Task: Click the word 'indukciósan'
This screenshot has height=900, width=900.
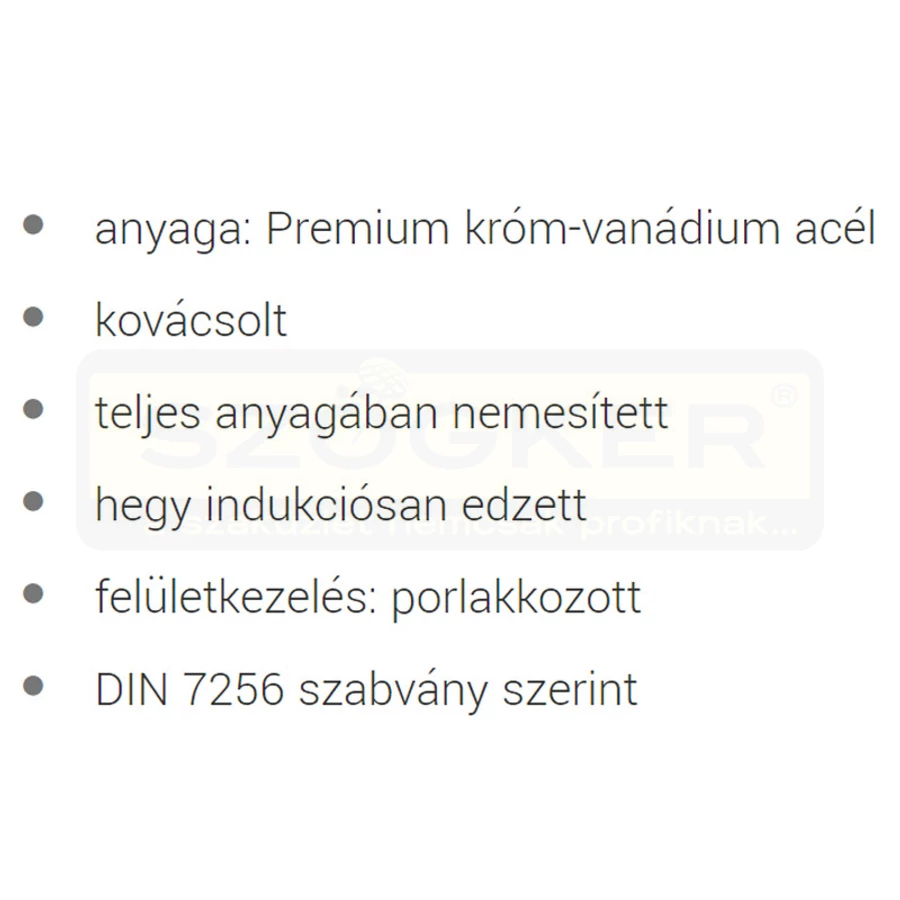Action: point(327,504)
